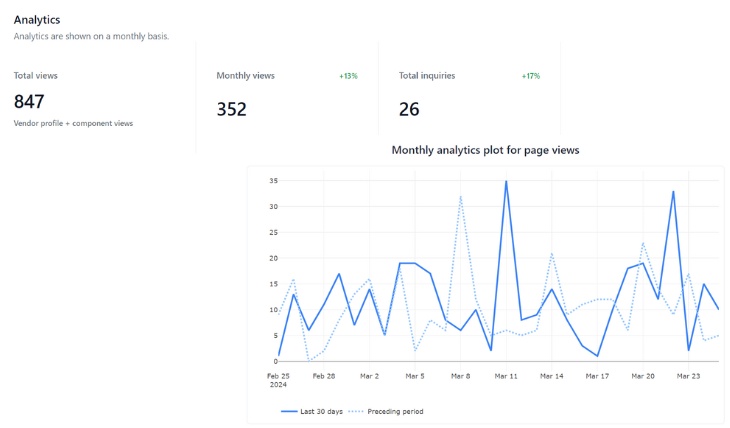This screenshot has width=730, height=428.
Task: Click the Total inquiries label
Action: point(427,75)
